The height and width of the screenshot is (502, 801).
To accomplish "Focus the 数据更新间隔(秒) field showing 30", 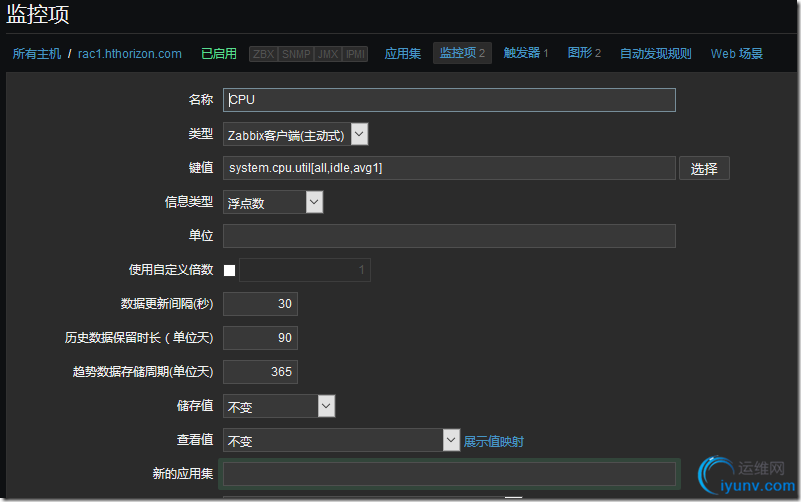I will pos(261,304).
